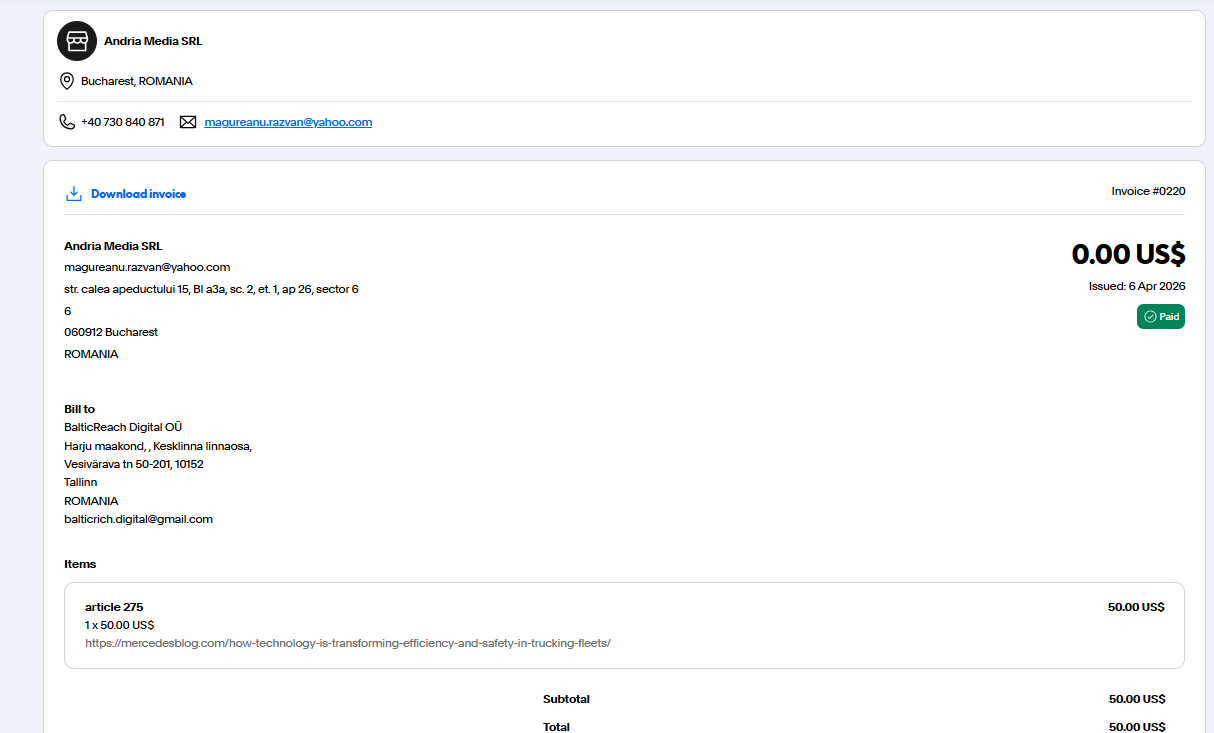Click the Bill to heading

[x=80, y=409]
